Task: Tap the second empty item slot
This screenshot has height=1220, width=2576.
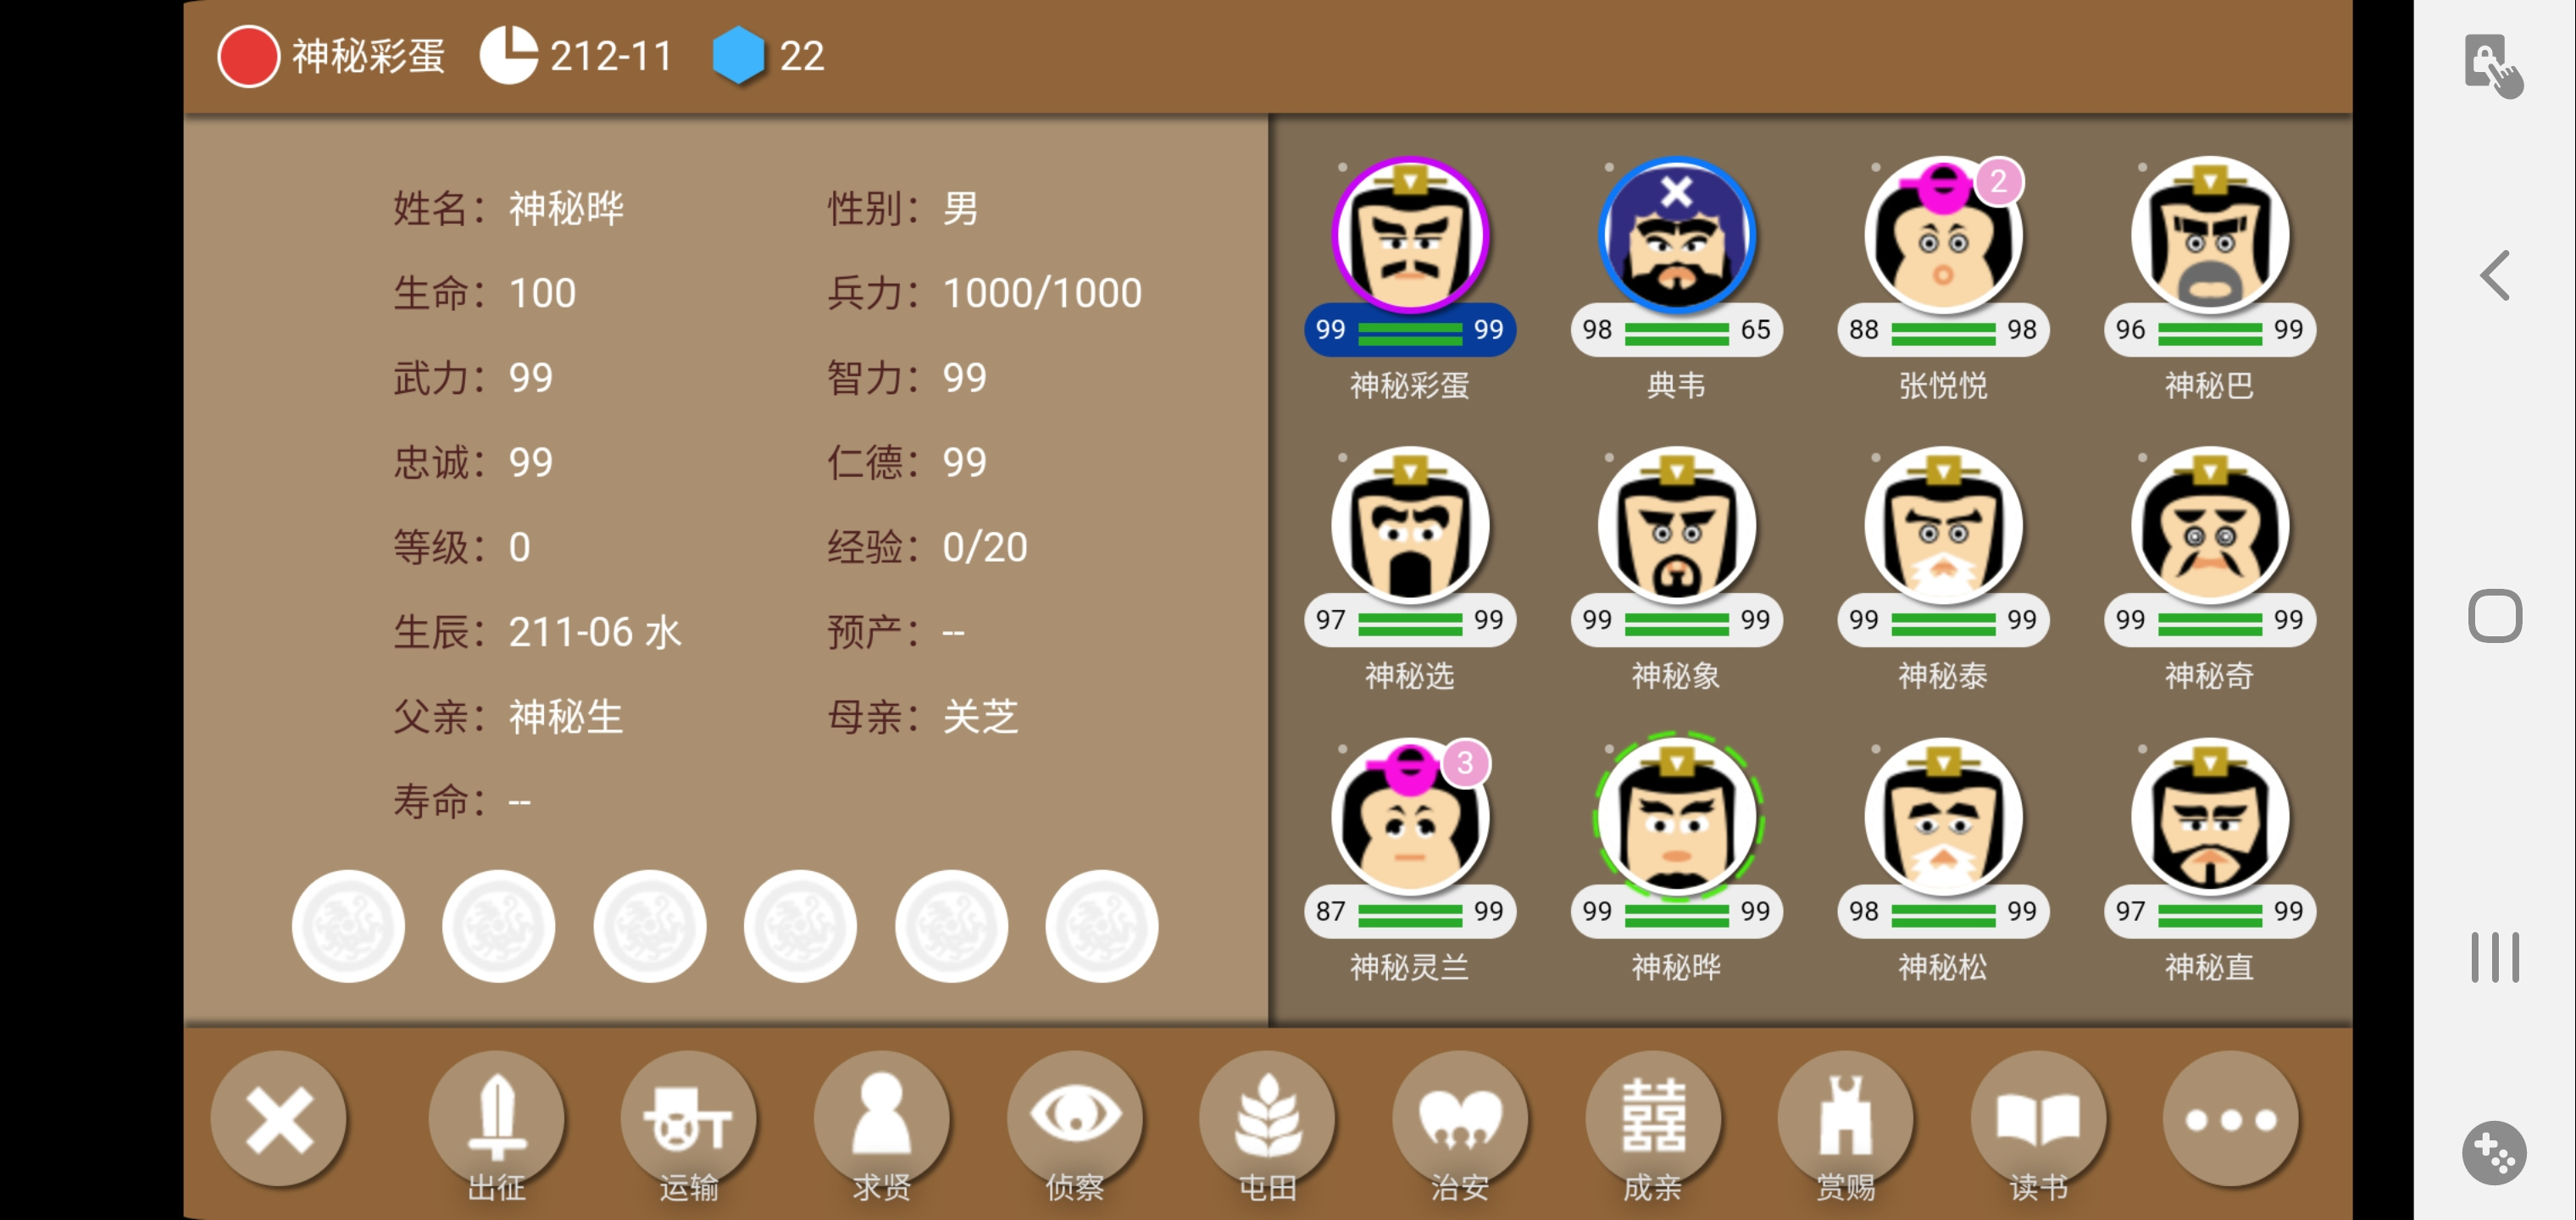Action: pyautogui.click(x=498, y=926)
